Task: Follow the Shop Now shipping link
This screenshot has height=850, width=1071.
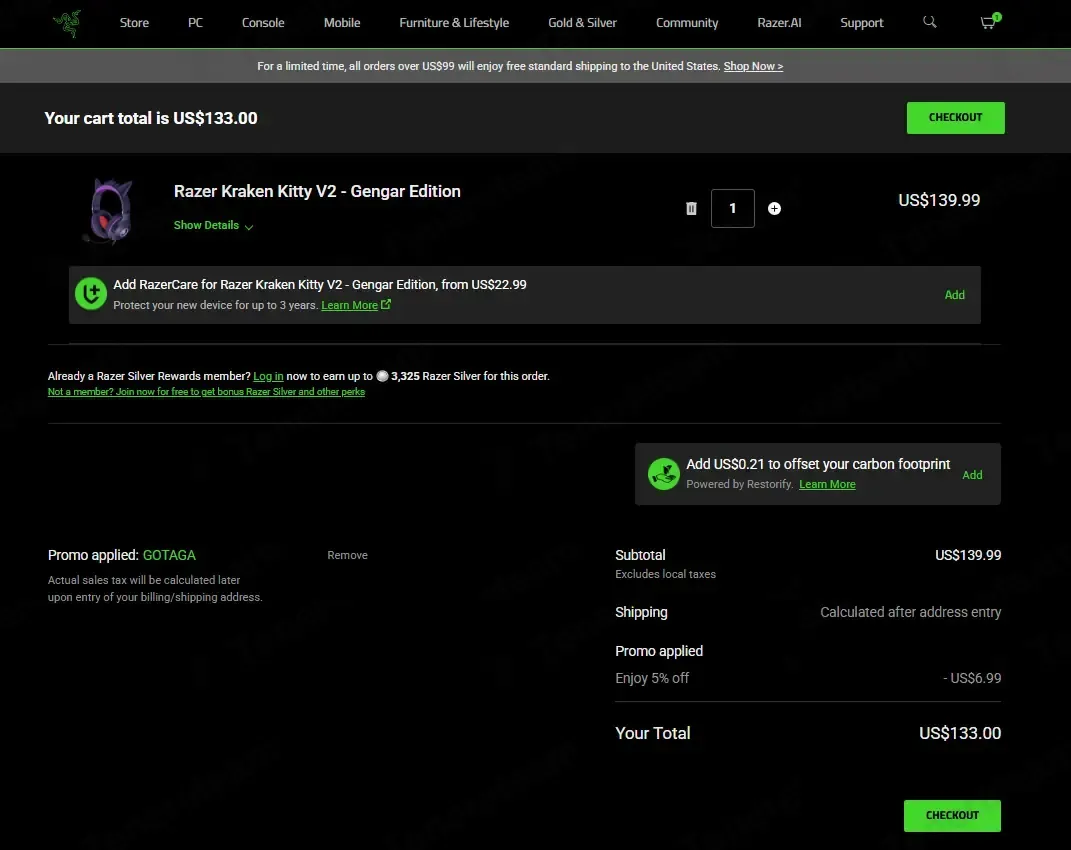Action: pyautogui.click(x=753, y=66)
